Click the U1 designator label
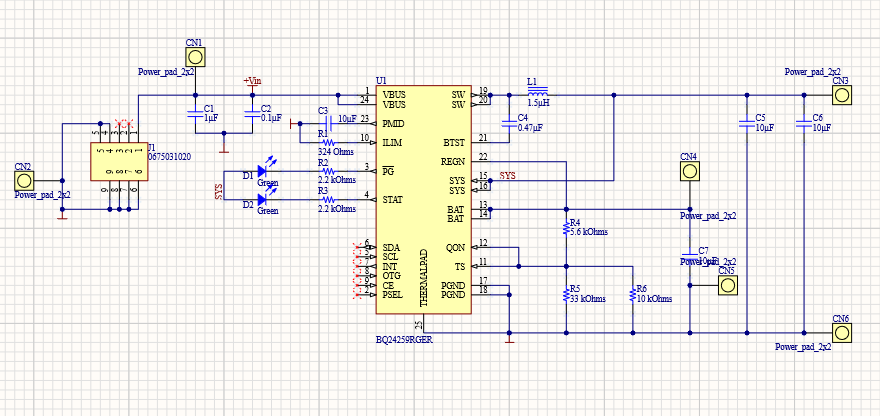Image resolution: width=880 pixels, height=416 pixels. pyautogui.click(x=381, y=80)
